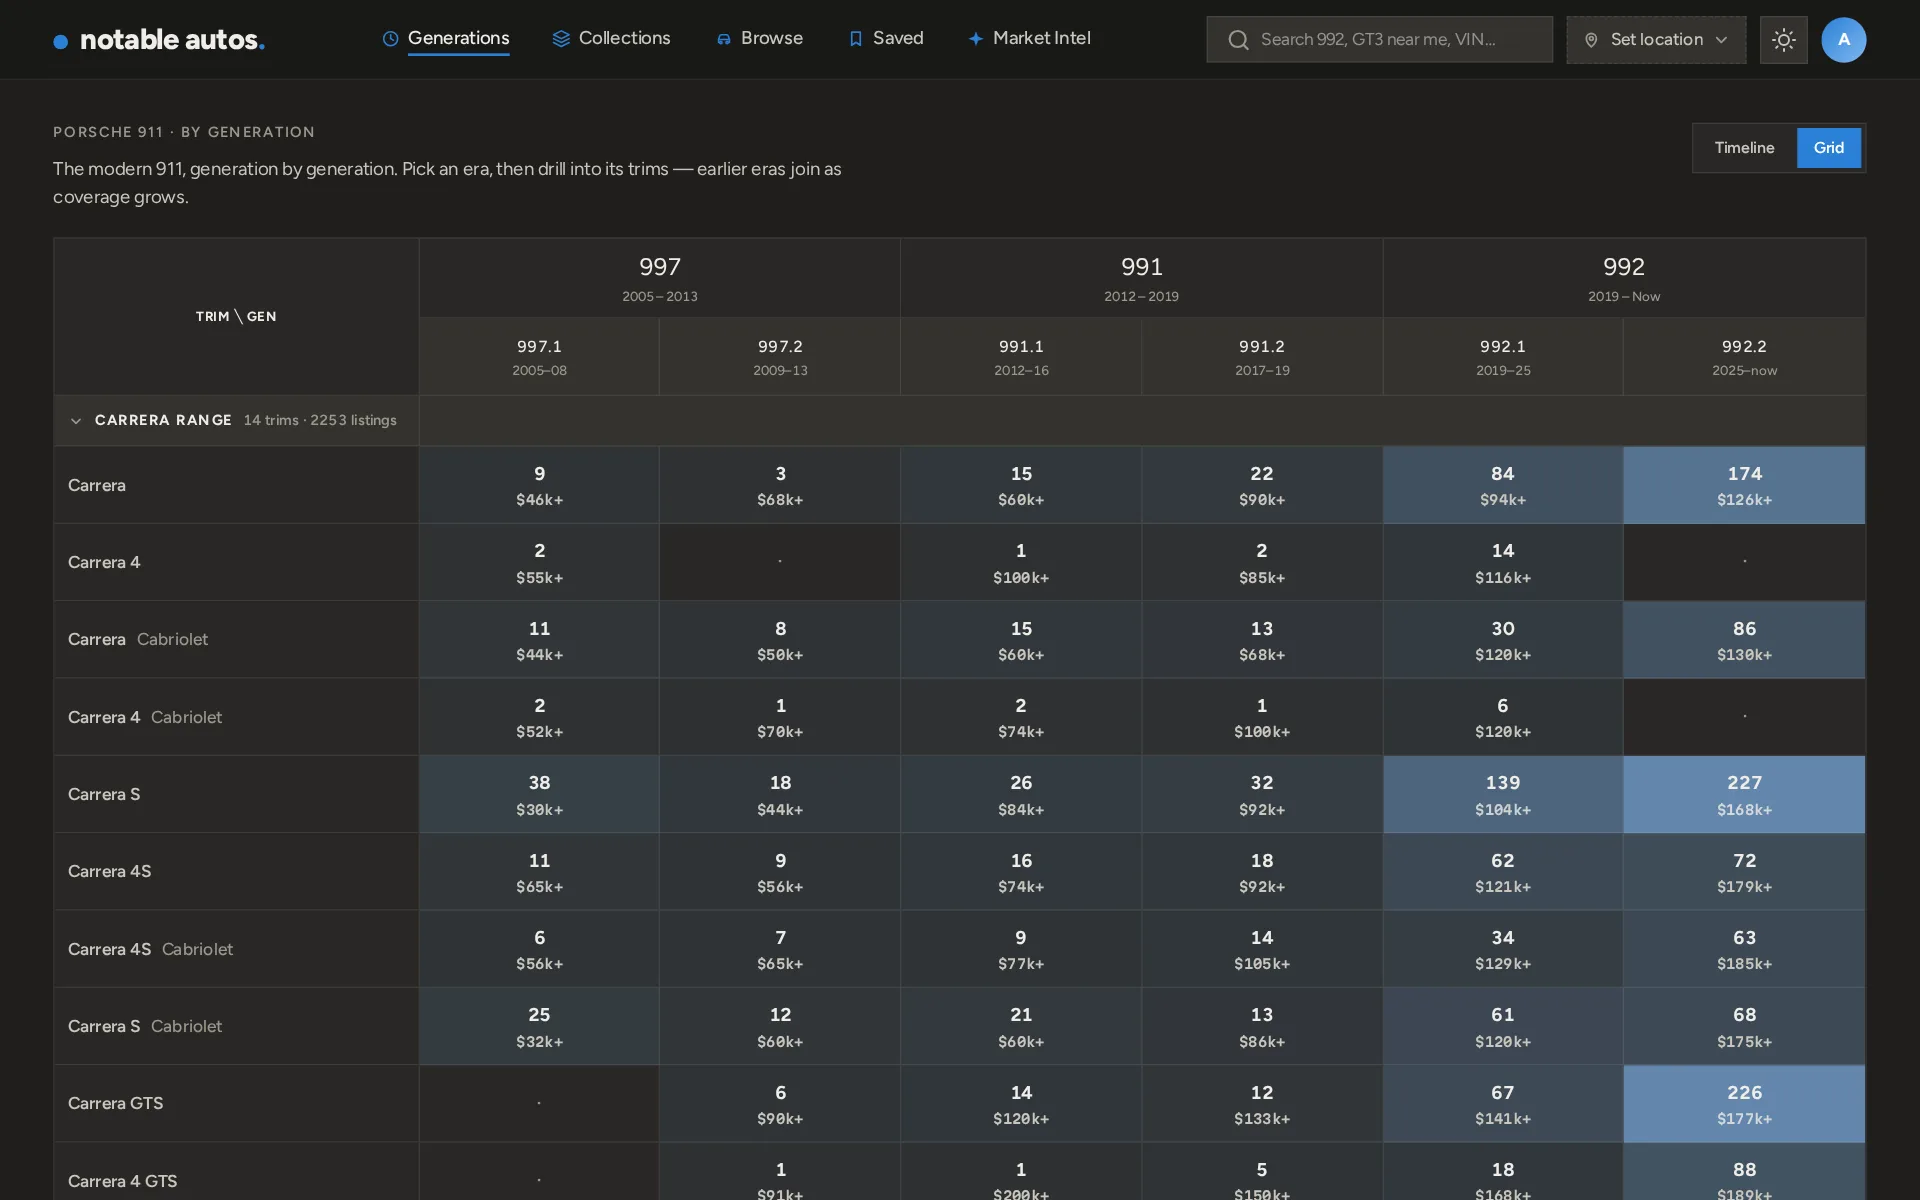This screenshot has height=1200, width=1920.
Task: Select the 991 generation header
Action: click(x=1142, y=278)
